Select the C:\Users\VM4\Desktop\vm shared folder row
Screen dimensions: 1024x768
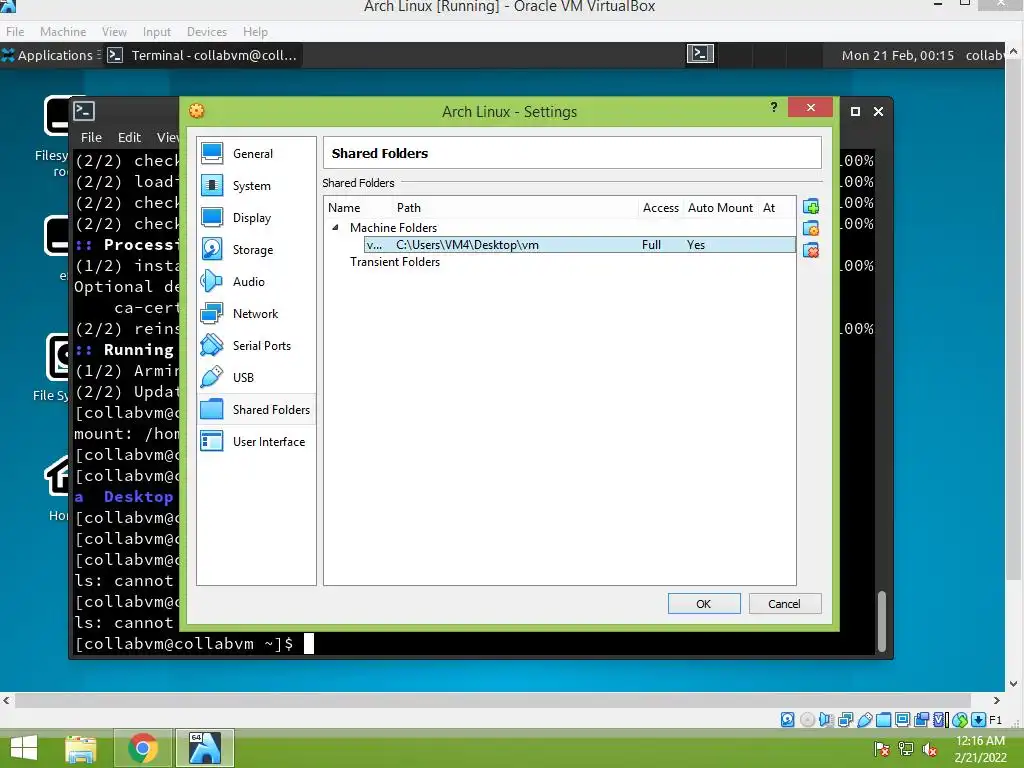(580, 245)
